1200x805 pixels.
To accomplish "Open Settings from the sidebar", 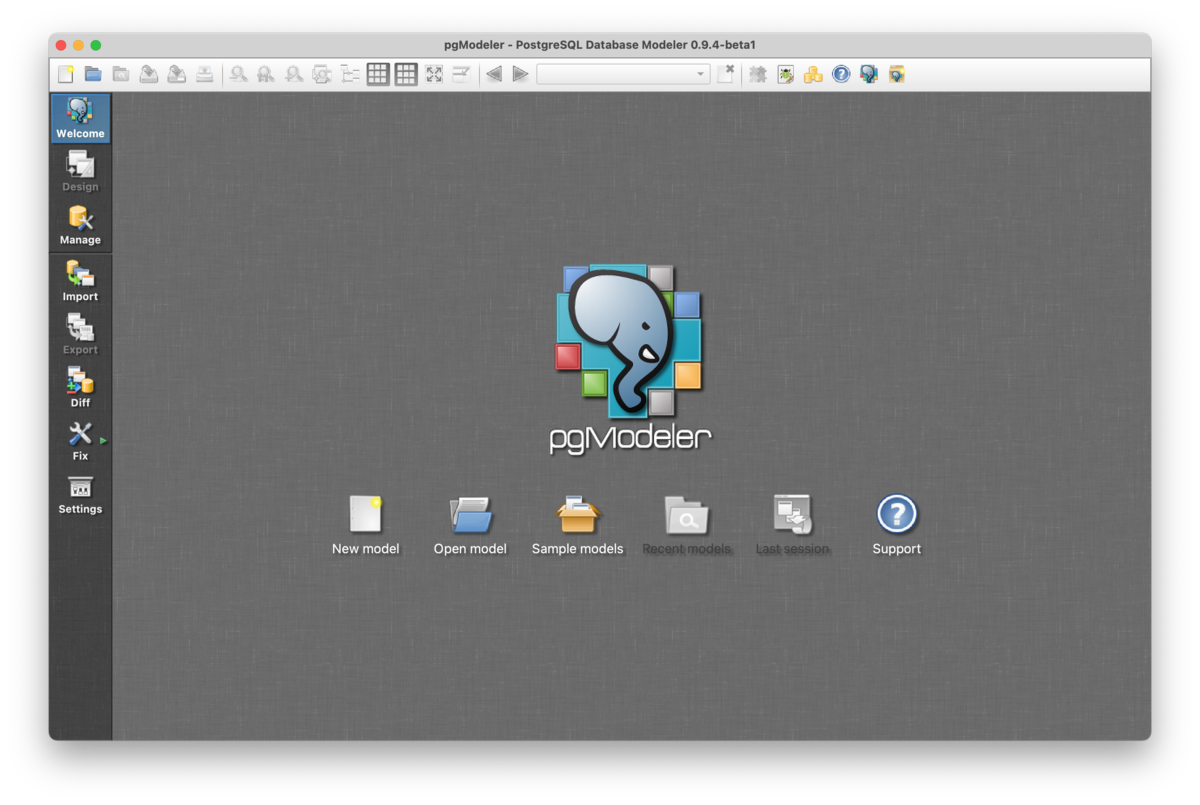I will coord(80,494).
